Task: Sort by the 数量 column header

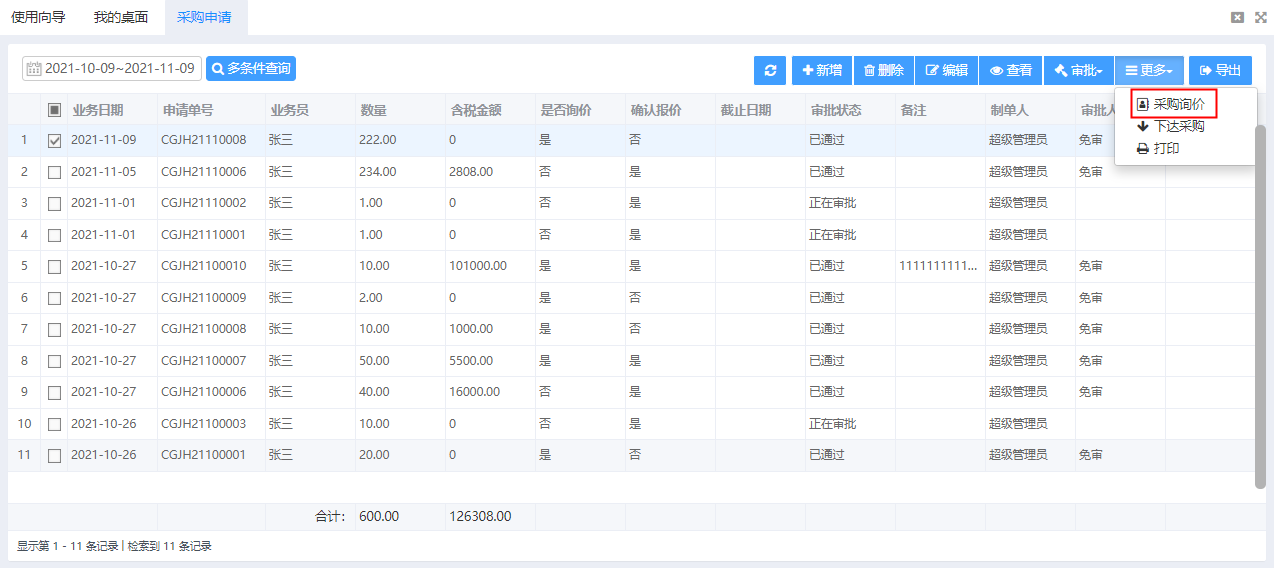Action: [400, 110]
